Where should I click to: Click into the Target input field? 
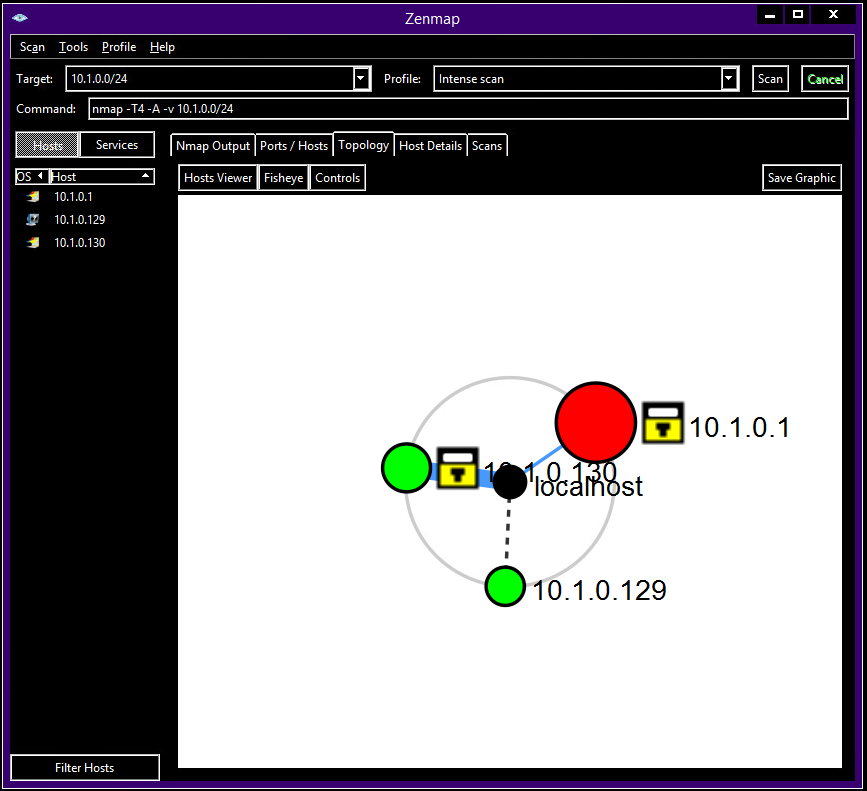coord(210,78)
